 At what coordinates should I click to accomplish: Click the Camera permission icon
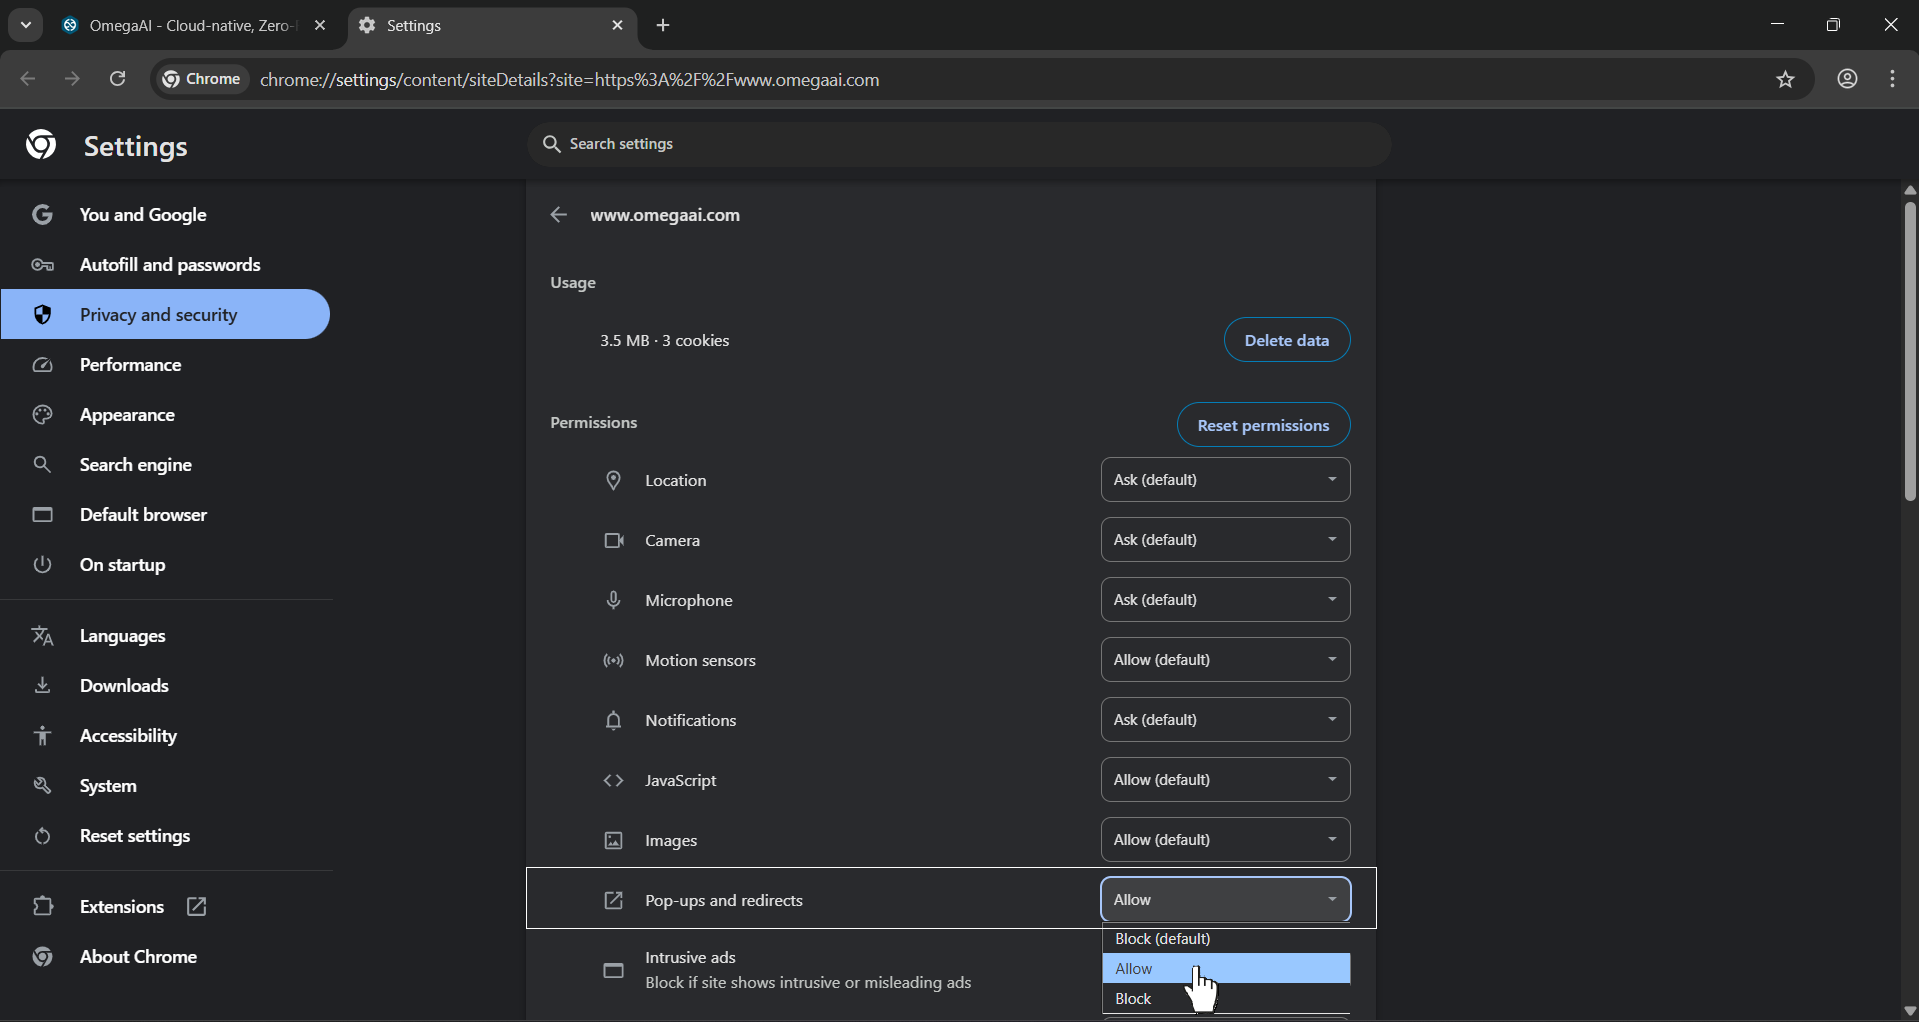tap(614, 540)
